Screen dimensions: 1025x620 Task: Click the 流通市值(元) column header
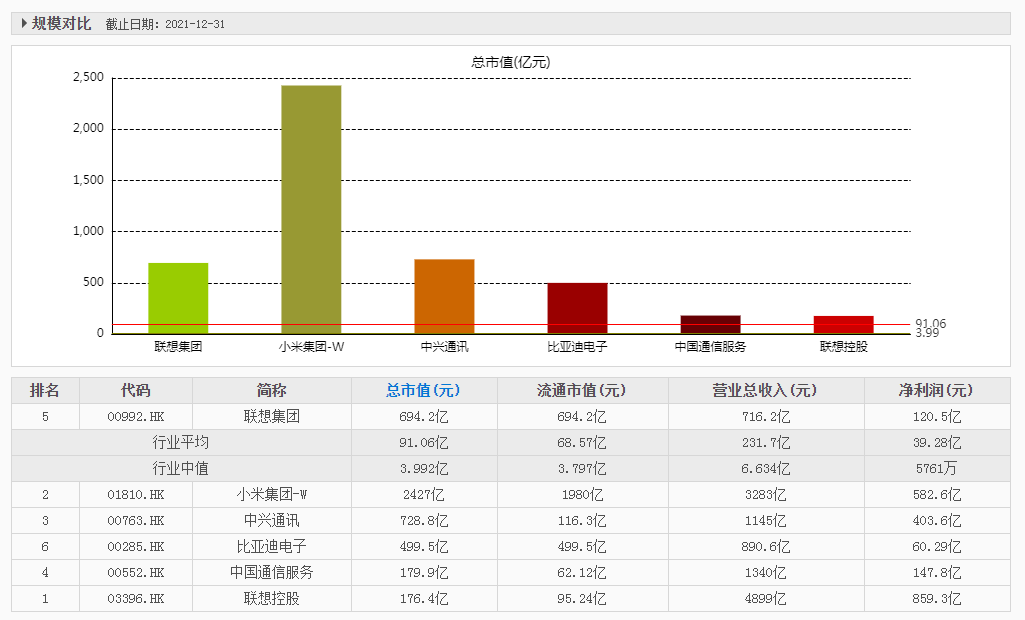pyautogui.click(x=581, y=390)
